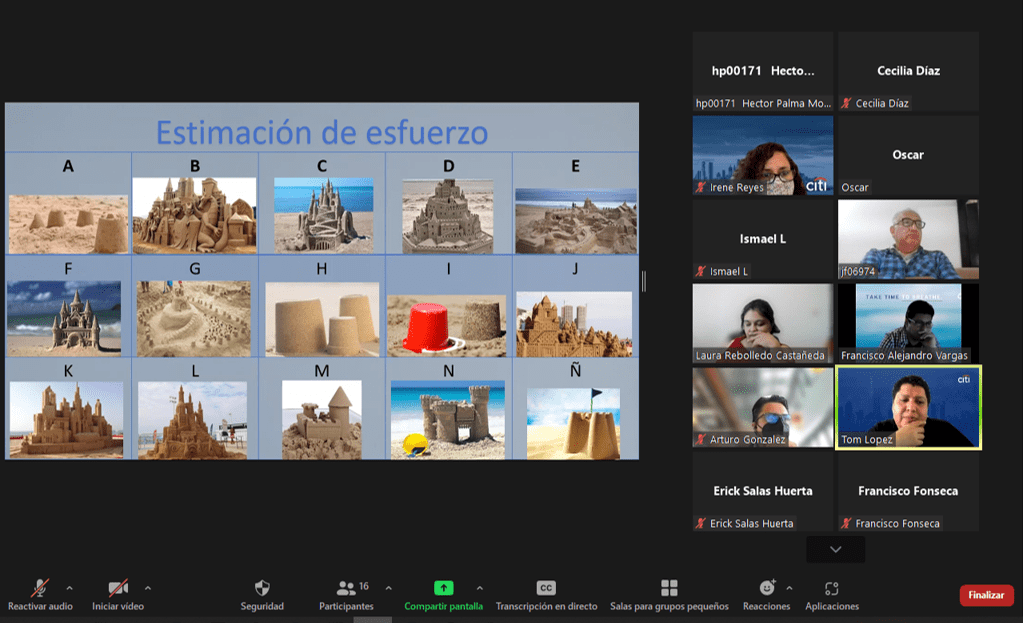Click the red Finalizar button
This screenshot has width=1023, height=623.
point(986,595)
